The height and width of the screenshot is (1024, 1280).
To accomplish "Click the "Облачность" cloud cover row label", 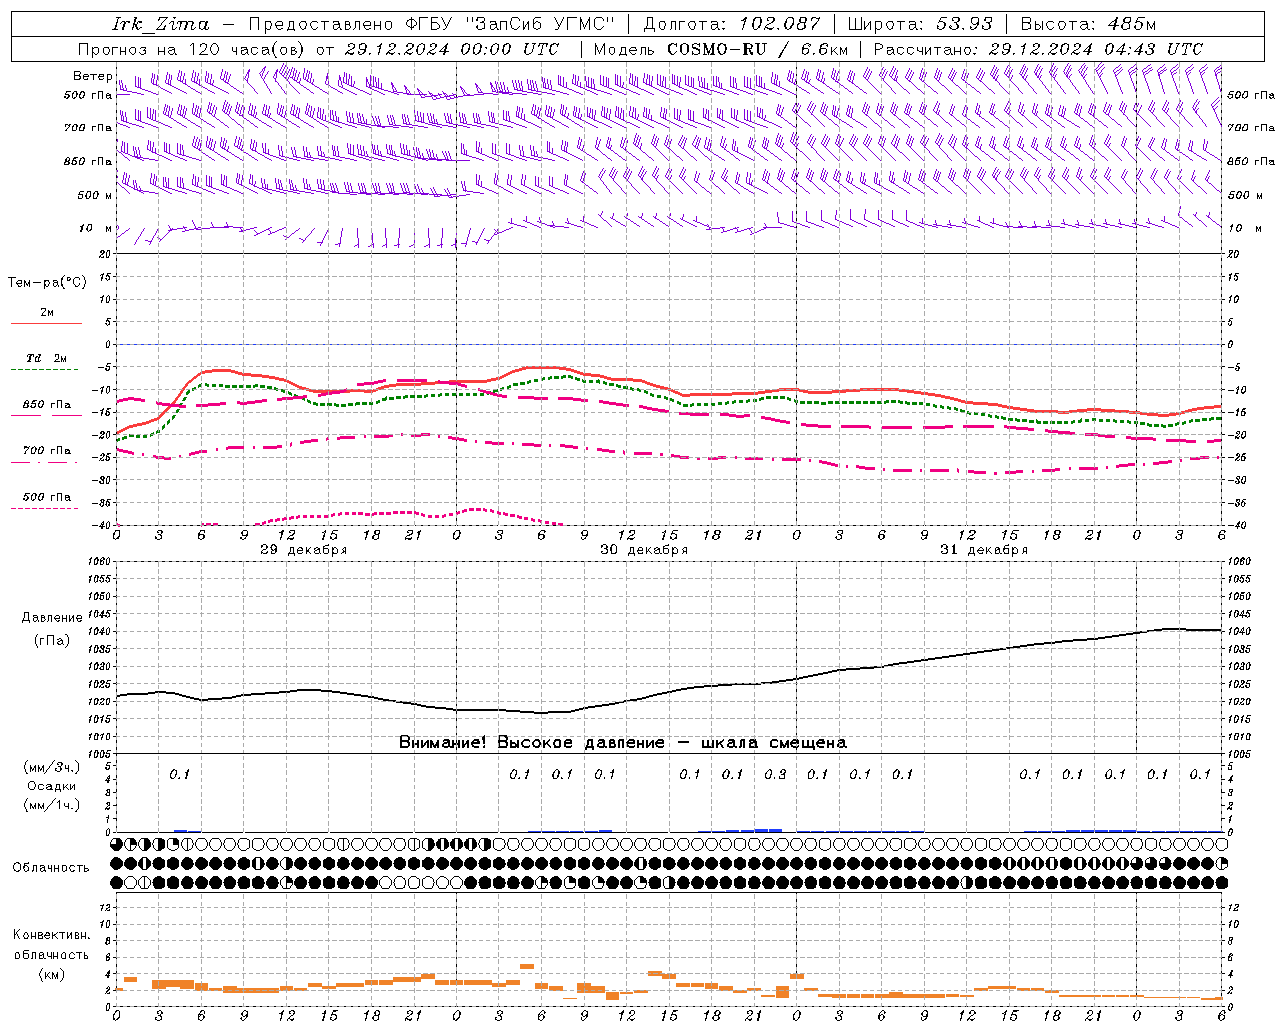I will coord(51,868).
